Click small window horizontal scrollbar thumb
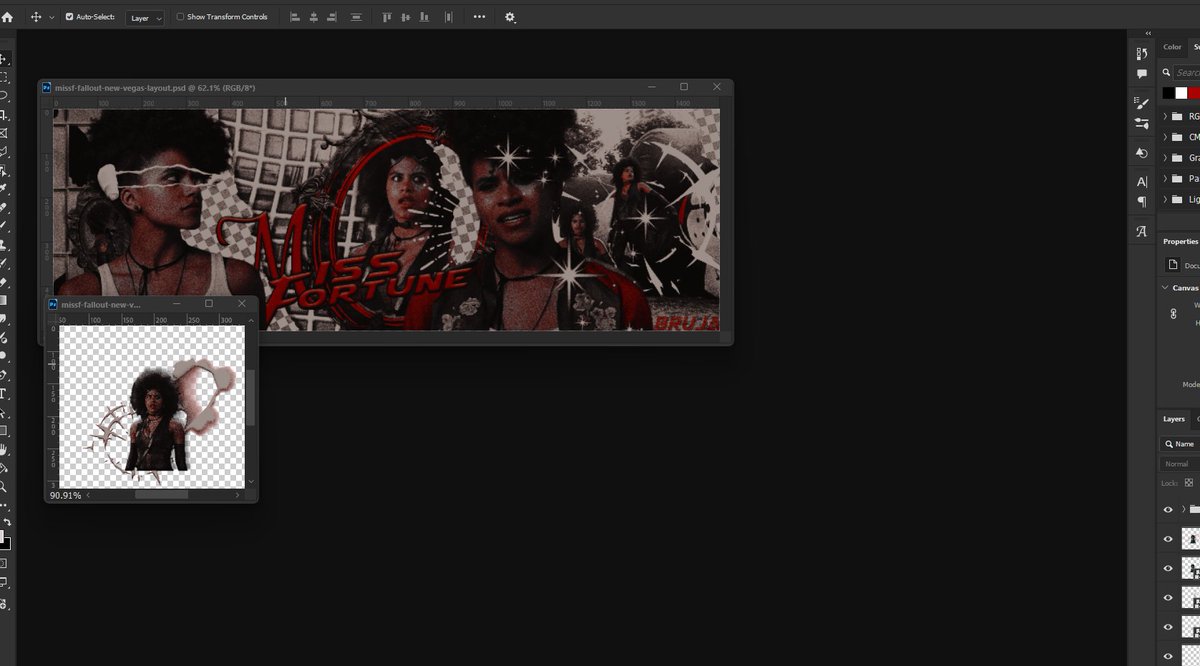Image resolution: width=1200 pixels, height=666 pixels. tap(161, 495)
